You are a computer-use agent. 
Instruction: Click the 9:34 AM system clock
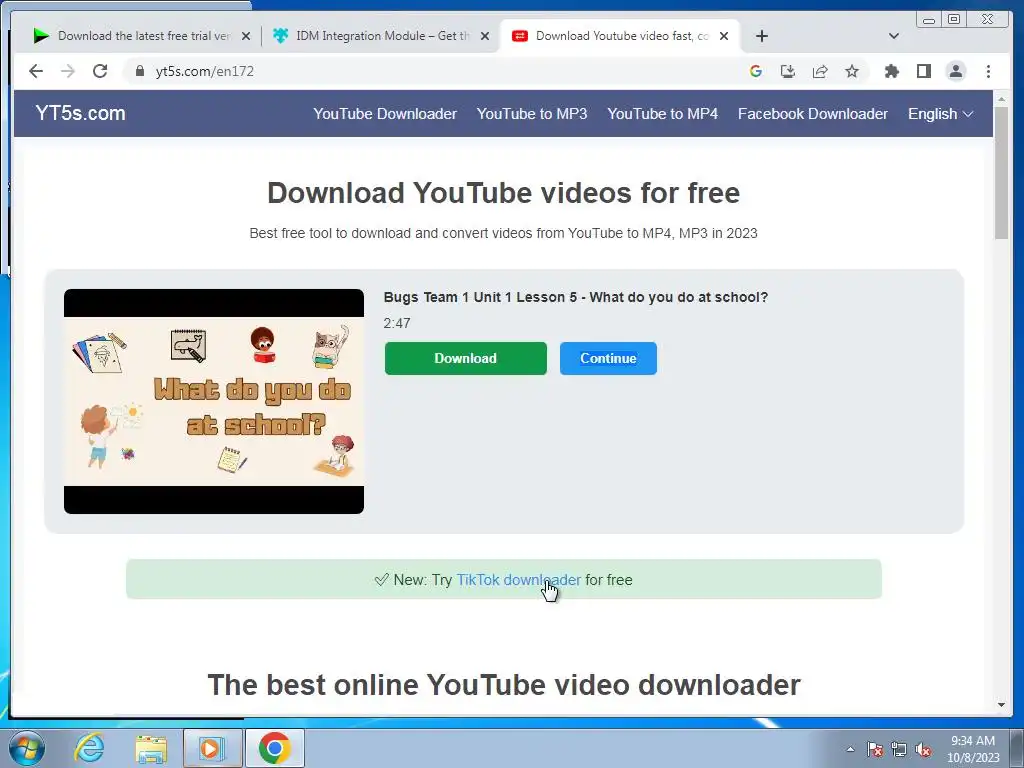[973, 741]
